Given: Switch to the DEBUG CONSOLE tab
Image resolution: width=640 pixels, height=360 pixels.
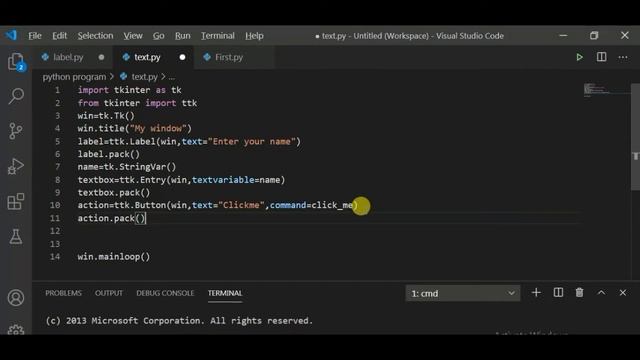Looking at the screenshot, I should (165, 293).
